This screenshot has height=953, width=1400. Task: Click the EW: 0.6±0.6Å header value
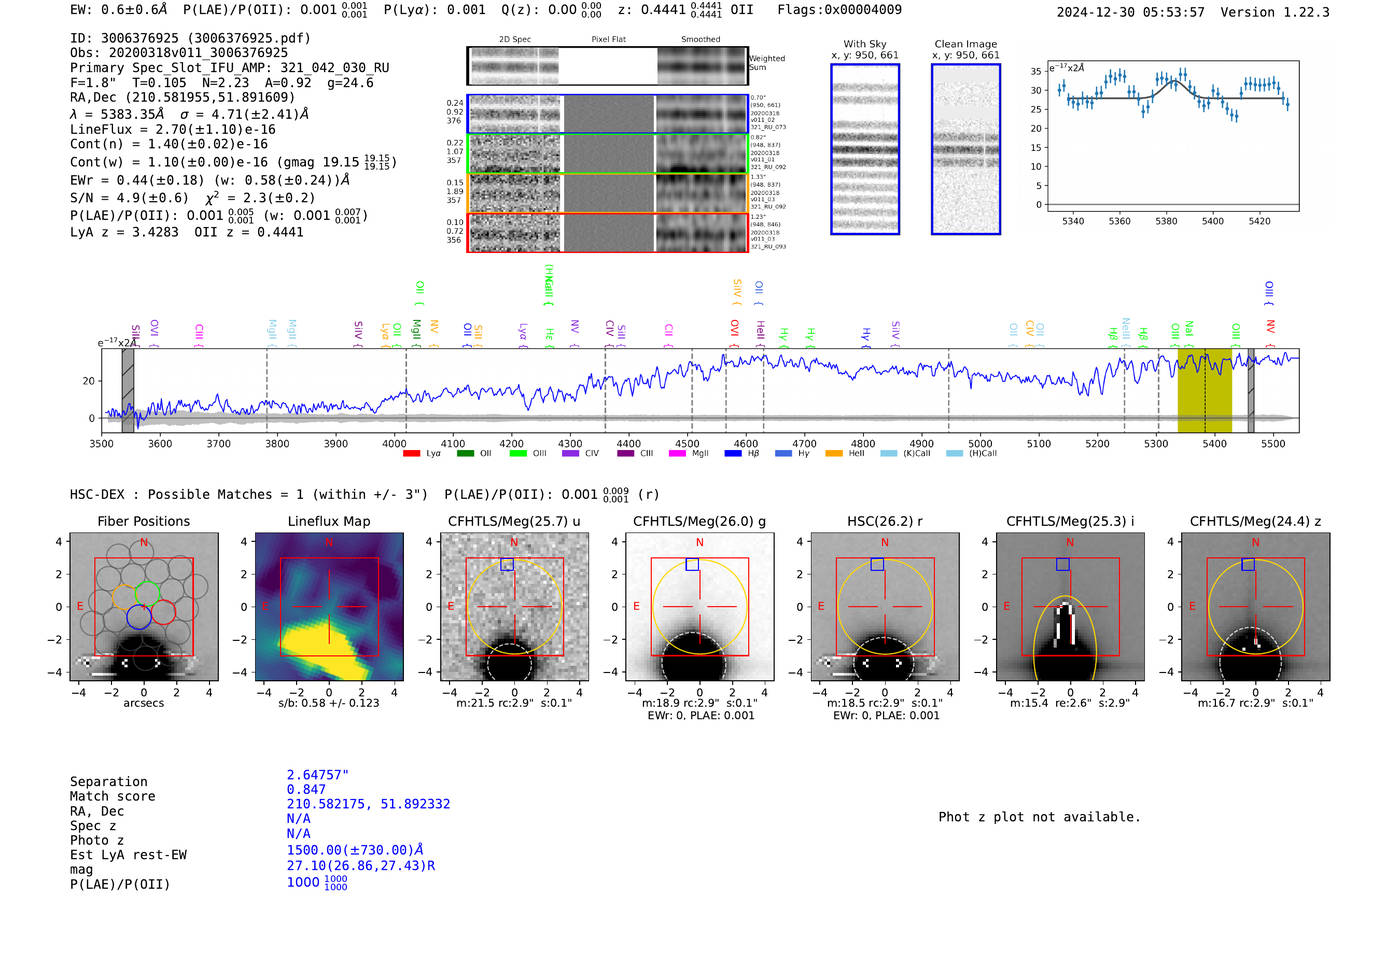pos(119,10)
